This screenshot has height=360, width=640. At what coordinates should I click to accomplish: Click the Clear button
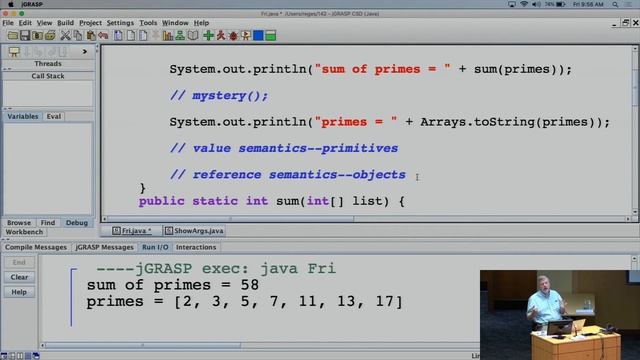click(x=19, y=277)
